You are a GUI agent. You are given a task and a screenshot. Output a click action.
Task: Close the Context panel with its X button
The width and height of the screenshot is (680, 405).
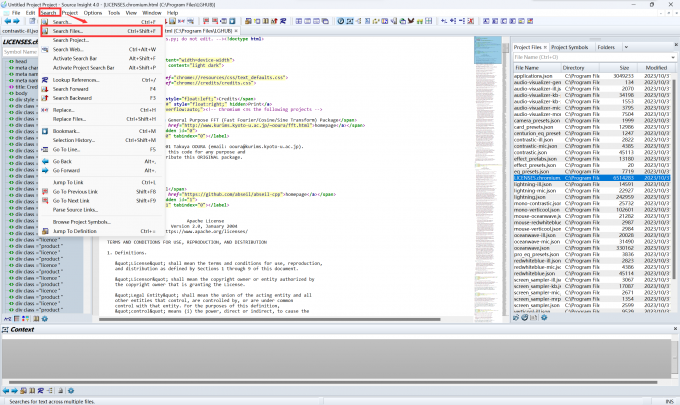(675, 329)
